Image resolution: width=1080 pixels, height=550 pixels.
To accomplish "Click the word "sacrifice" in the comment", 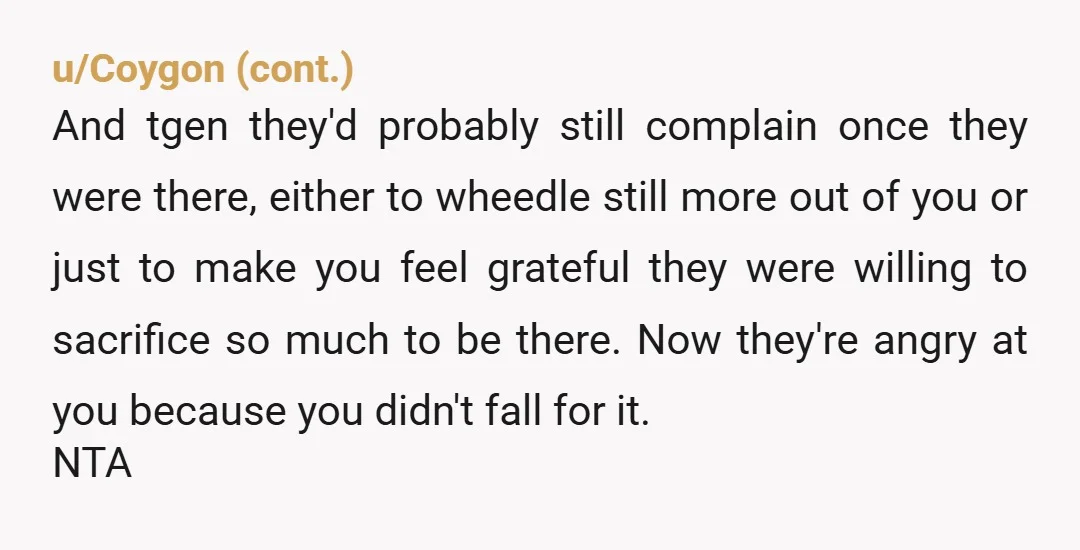I will [x=132, y=340].
